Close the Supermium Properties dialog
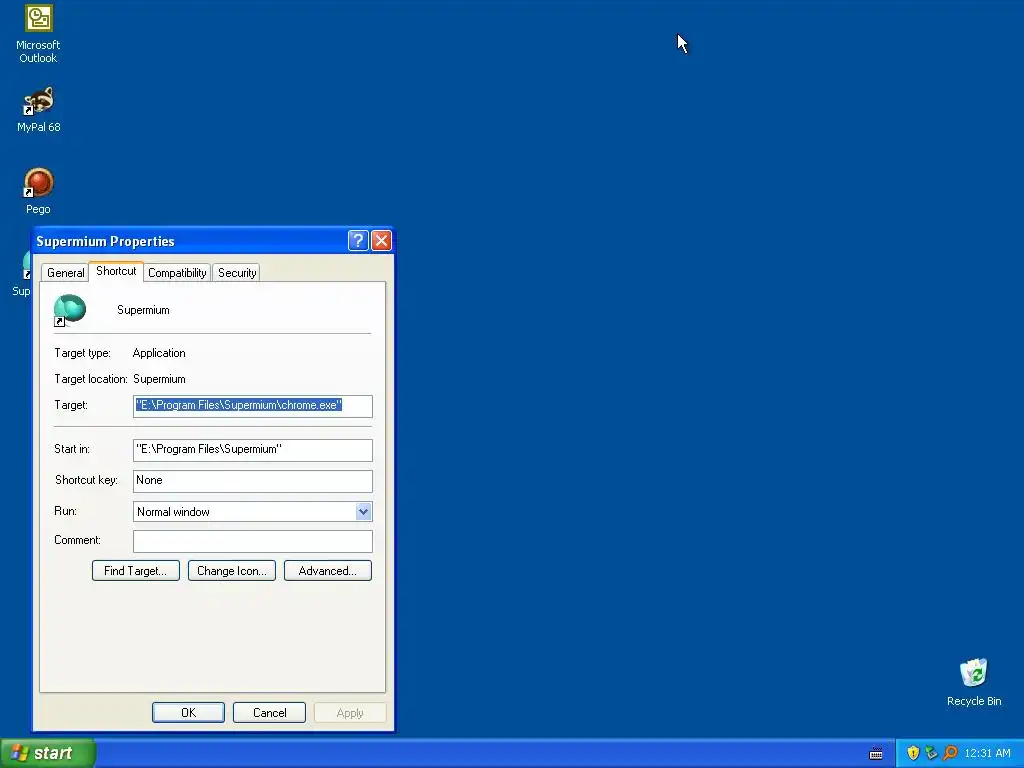This screenshot has width=1024, height=768. click(x=381, y=240)
